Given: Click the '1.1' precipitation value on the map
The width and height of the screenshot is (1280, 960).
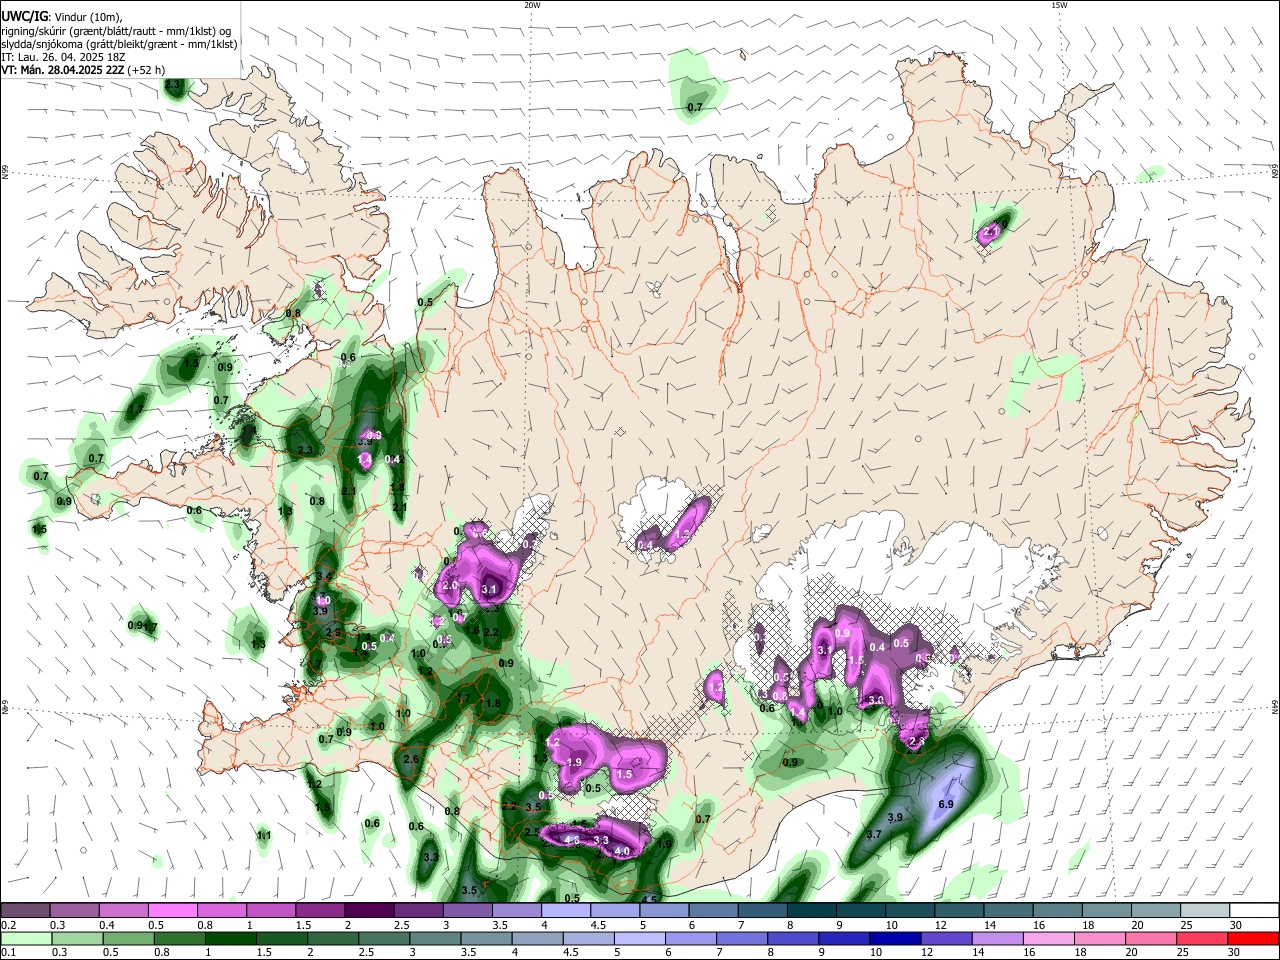Looking at the screenshot, I should tap(264, 835).
